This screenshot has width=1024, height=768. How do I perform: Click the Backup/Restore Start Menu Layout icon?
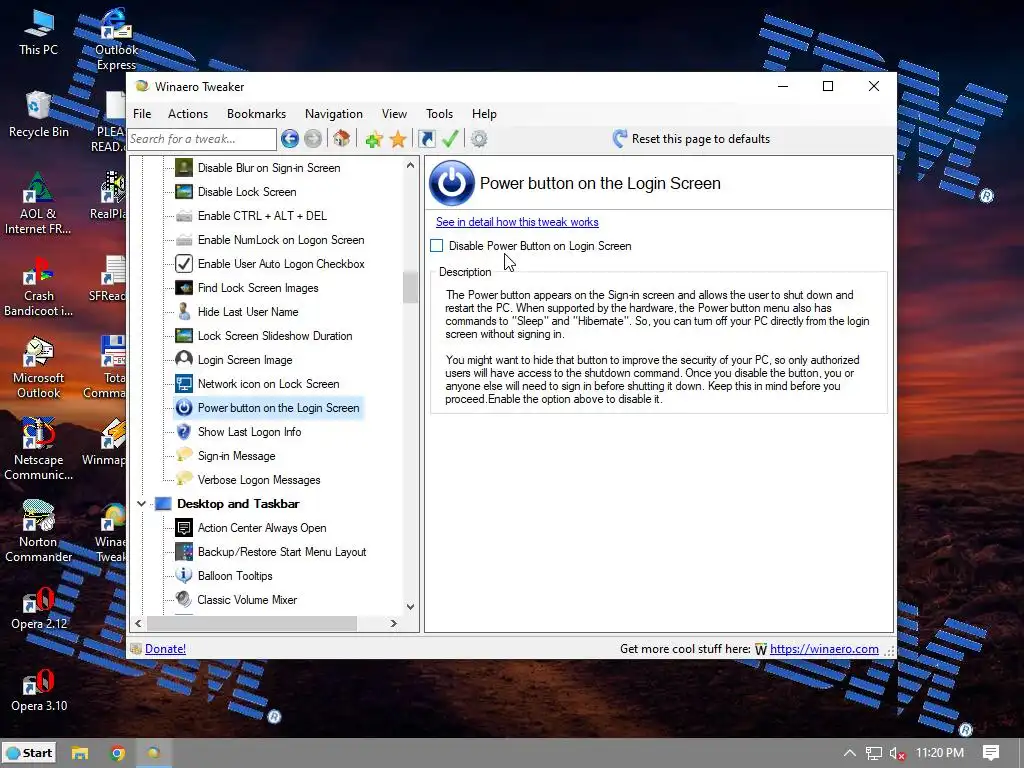pyautogui.click(x=184, y=552)
